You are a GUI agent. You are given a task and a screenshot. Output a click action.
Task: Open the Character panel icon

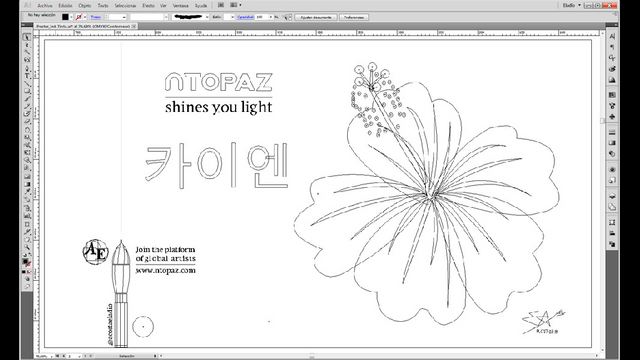pyautogui.click(x=612, y=36)
